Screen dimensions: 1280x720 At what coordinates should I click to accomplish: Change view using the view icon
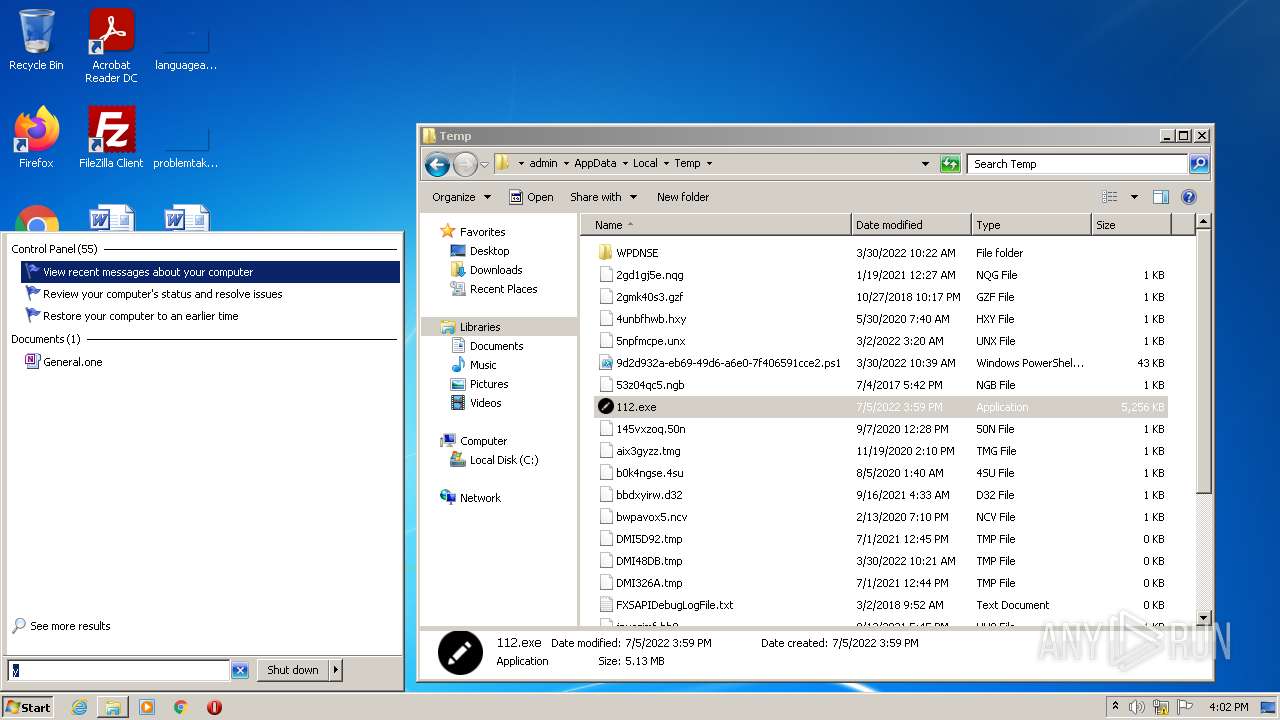(x=1109, y=197)
